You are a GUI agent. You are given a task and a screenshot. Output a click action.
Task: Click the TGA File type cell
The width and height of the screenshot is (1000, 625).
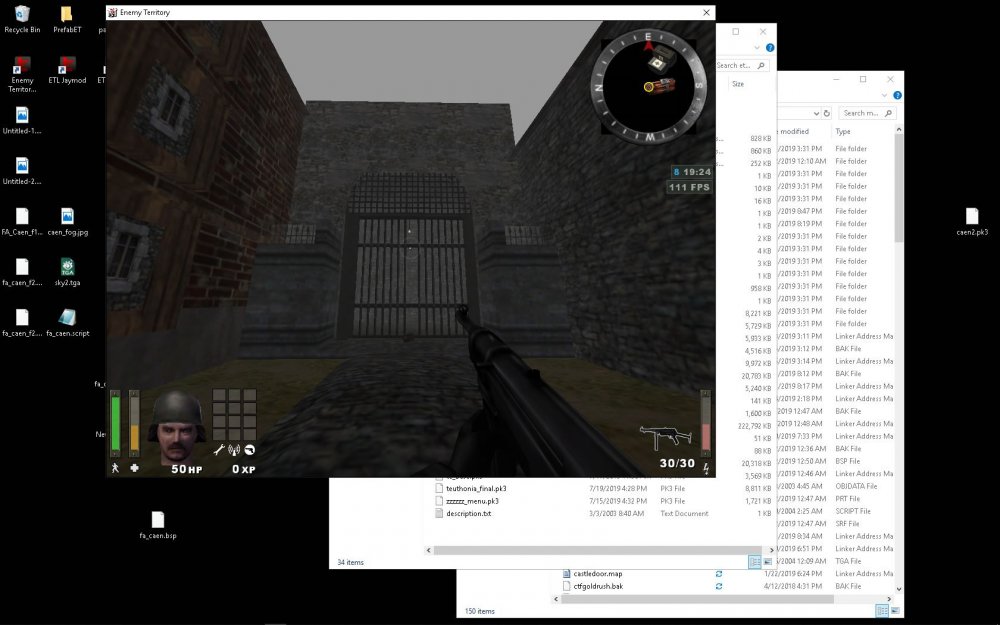click(x=848, y=561)
